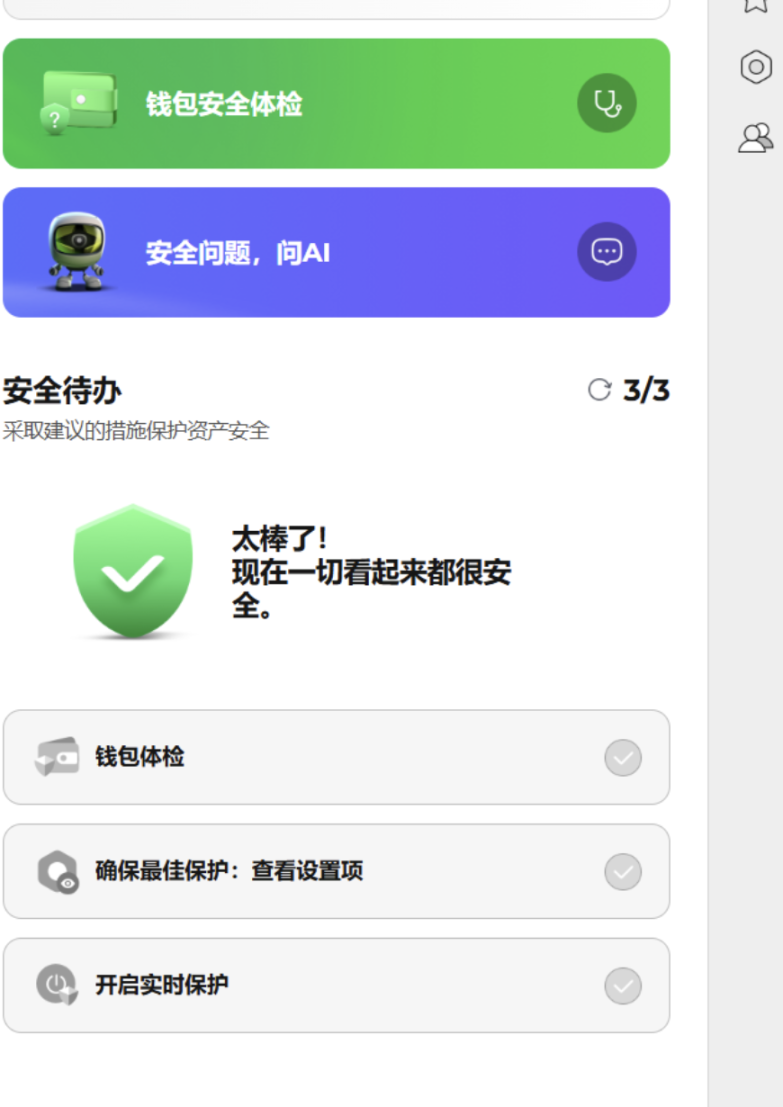The image size is (783, 1107).
Task: Click the bookmark icon at the sidebar top
Action: click(755, 4)
